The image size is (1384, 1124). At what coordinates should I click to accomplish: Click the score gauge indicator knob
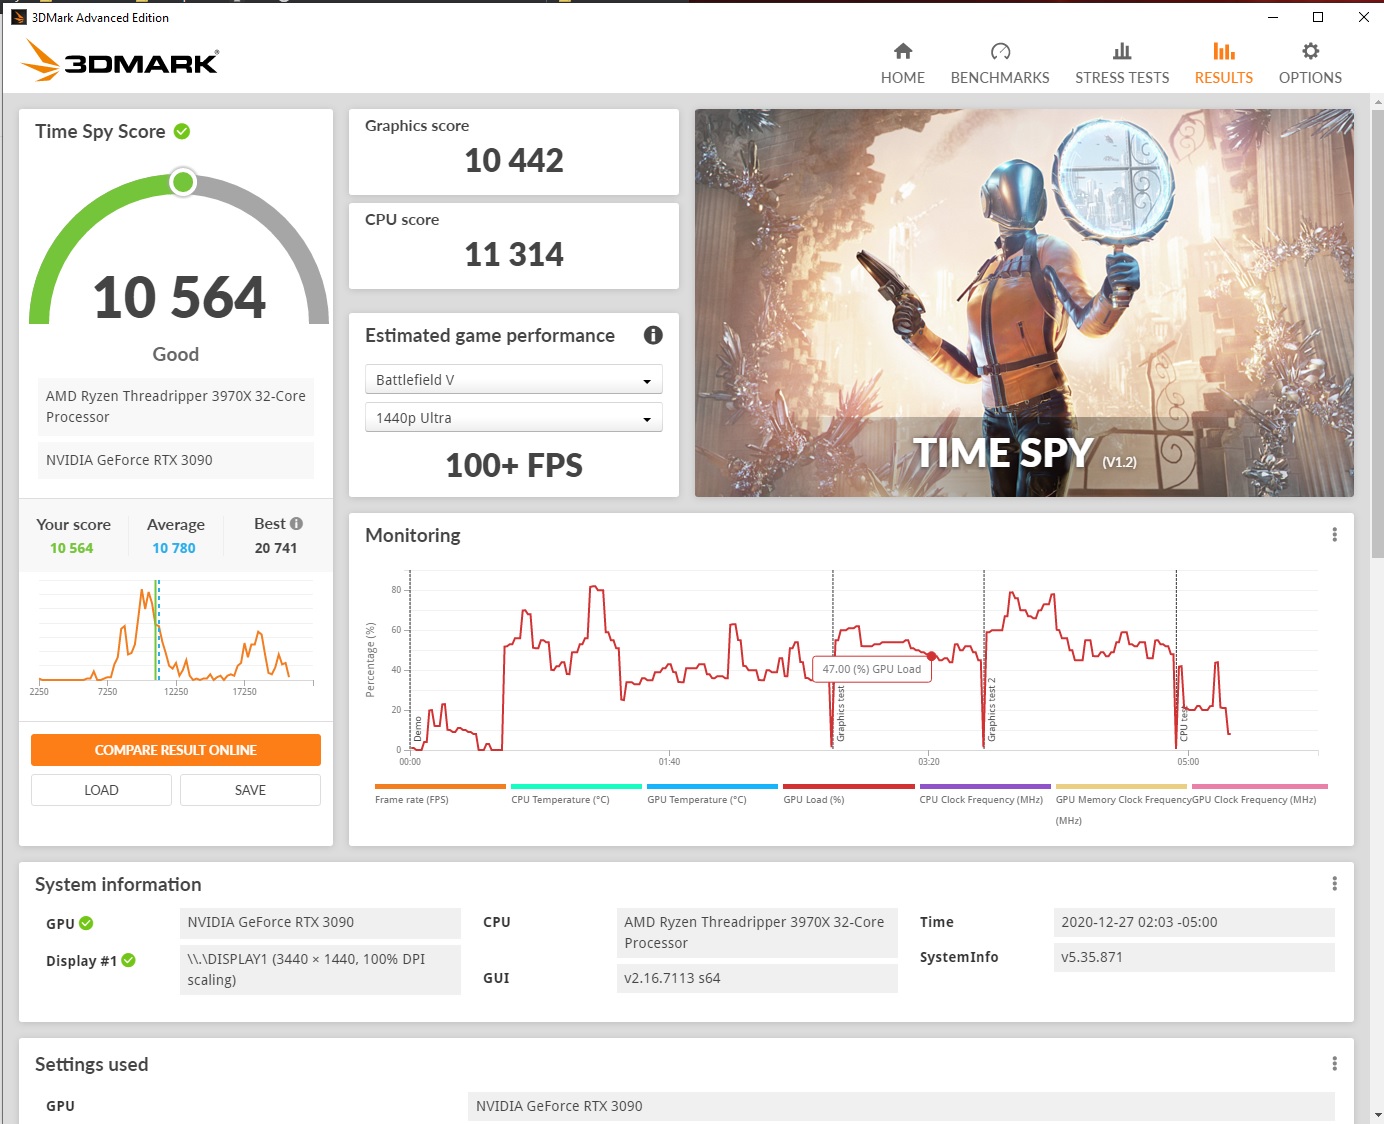(183, 182)
